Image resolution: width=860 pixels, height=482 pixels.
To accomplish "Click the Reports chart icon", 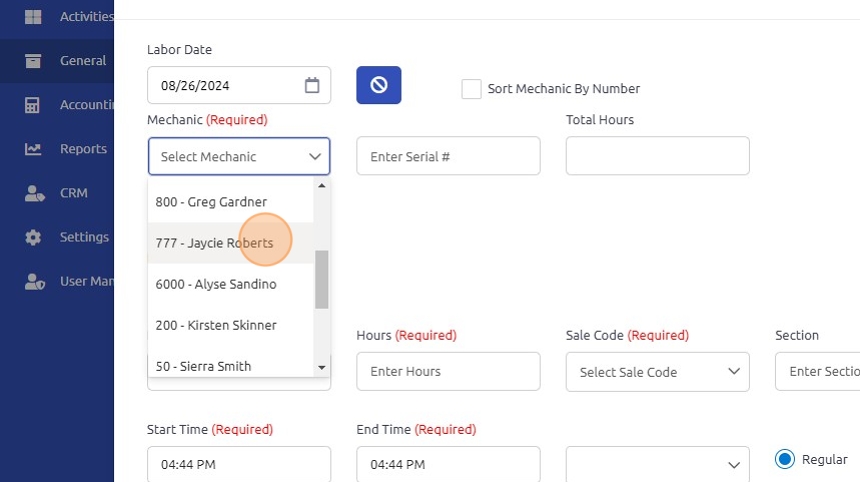I will [33, 149].
